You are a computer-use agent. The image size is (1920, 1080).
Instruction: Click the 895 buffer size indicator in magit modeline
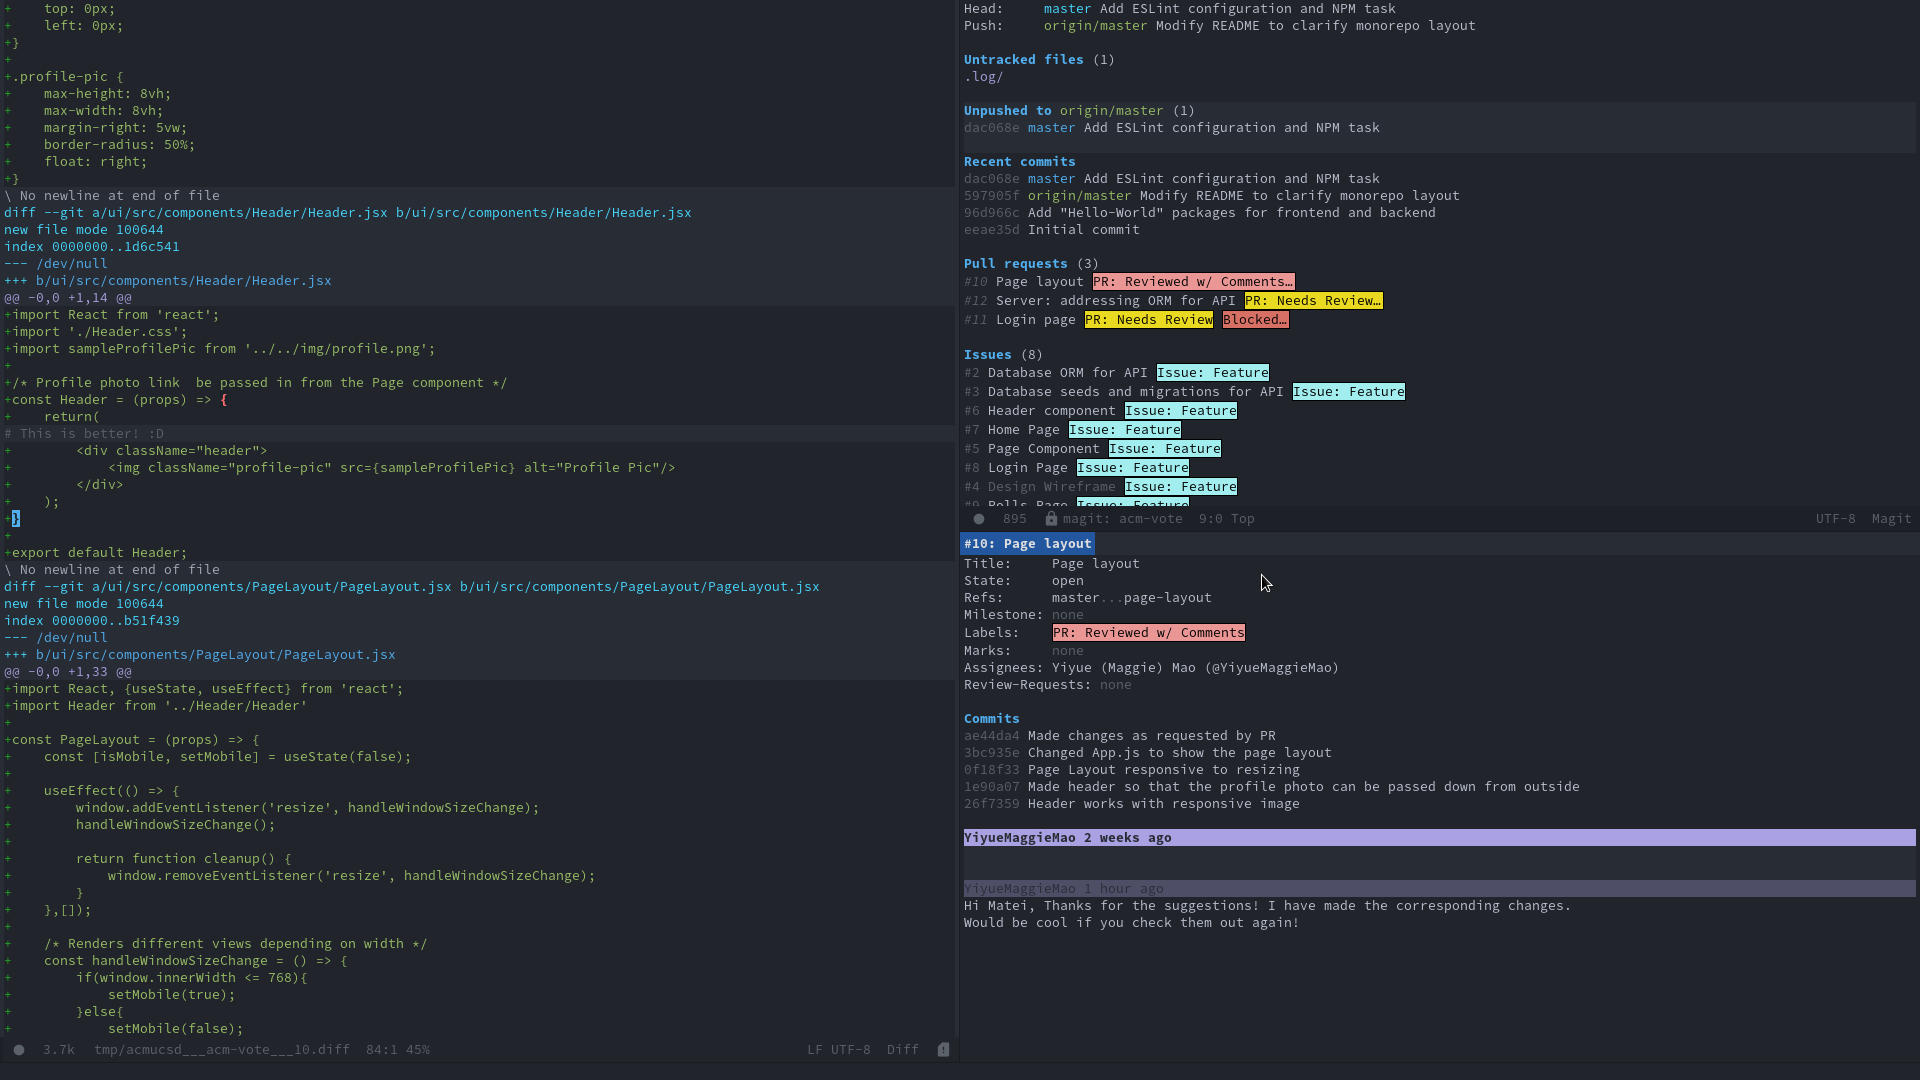coord(1014,519)
